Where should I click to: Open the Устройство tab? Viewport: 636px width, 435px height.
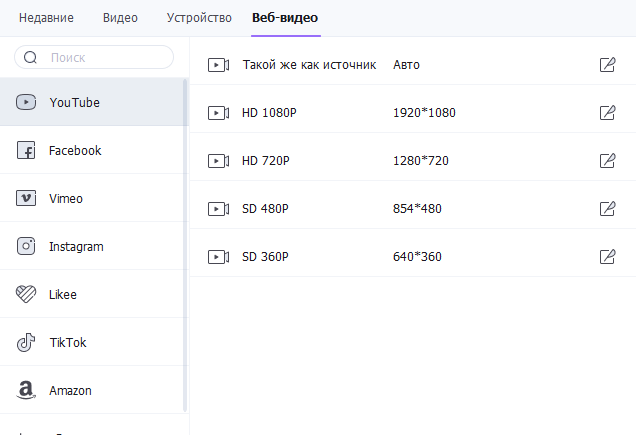click(199, 18)
